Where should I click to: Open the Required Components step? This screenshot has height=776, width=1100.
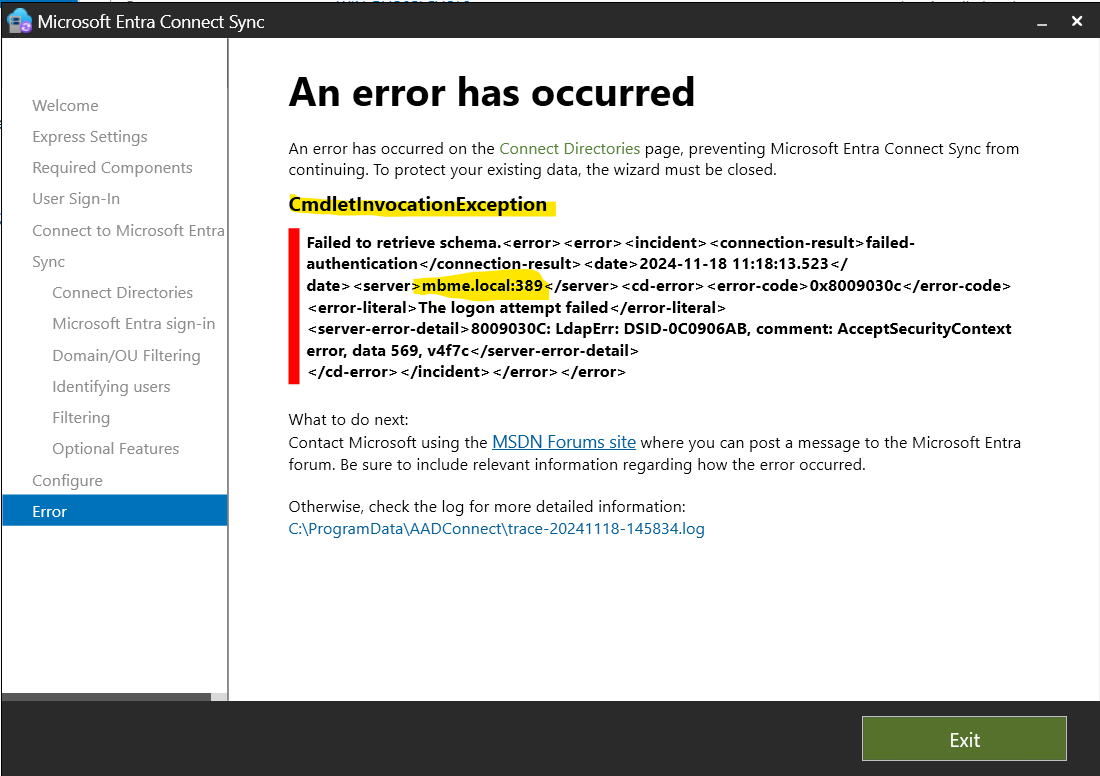pyautogui.click(x=112, y=168)
